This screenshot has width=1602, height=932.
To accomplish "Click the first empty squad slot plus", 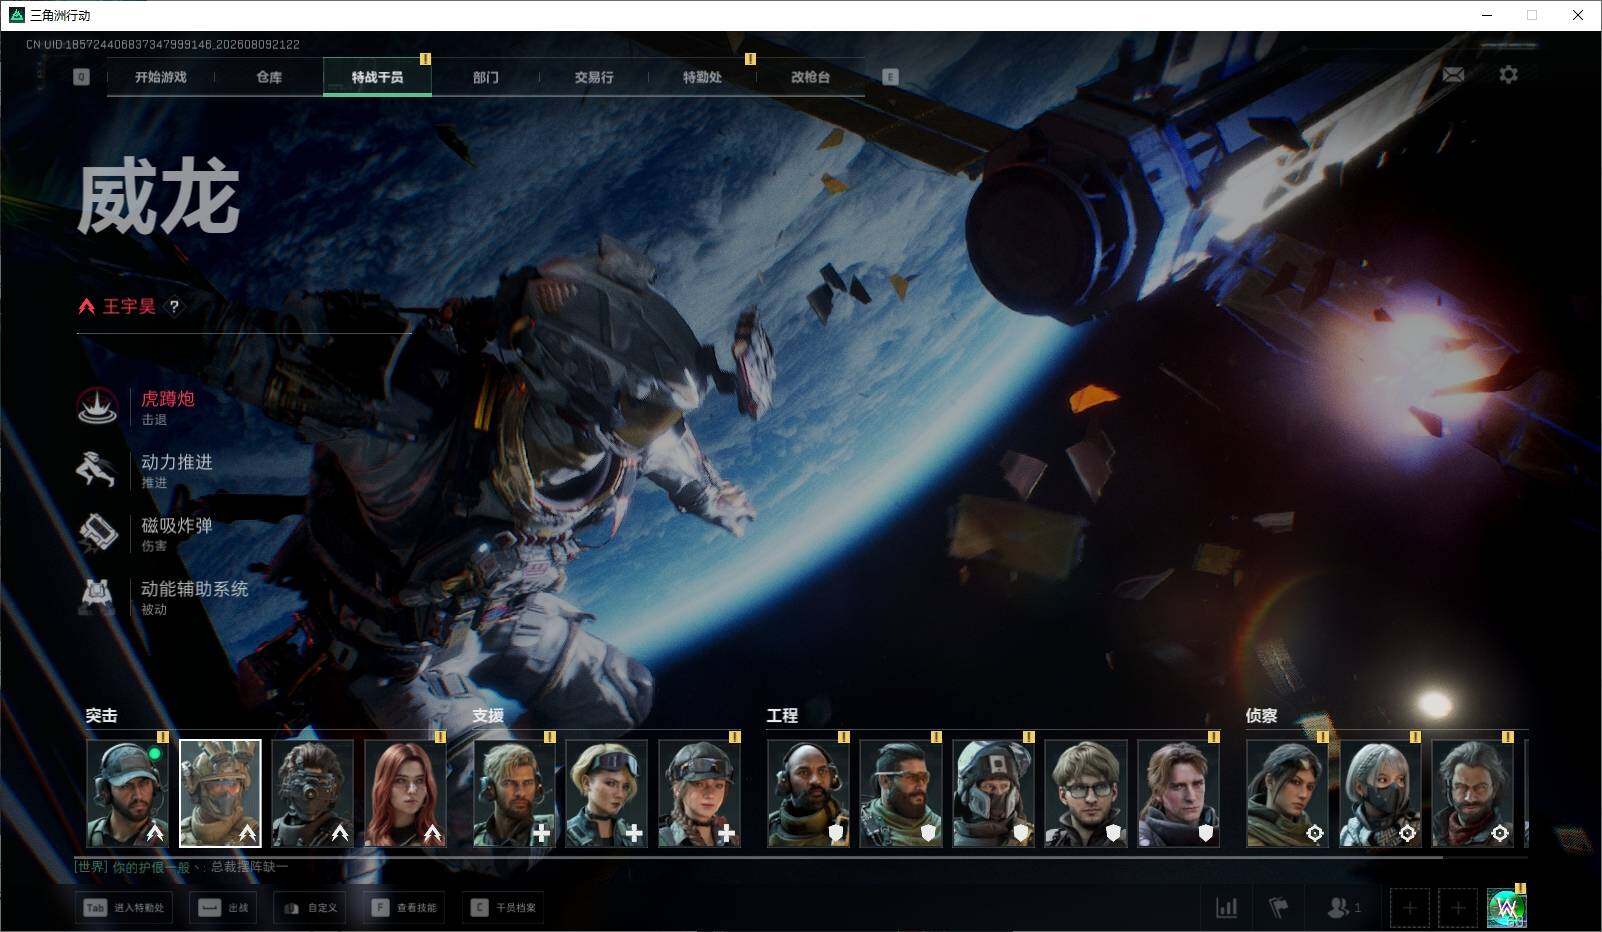I will click(1410, 908).
